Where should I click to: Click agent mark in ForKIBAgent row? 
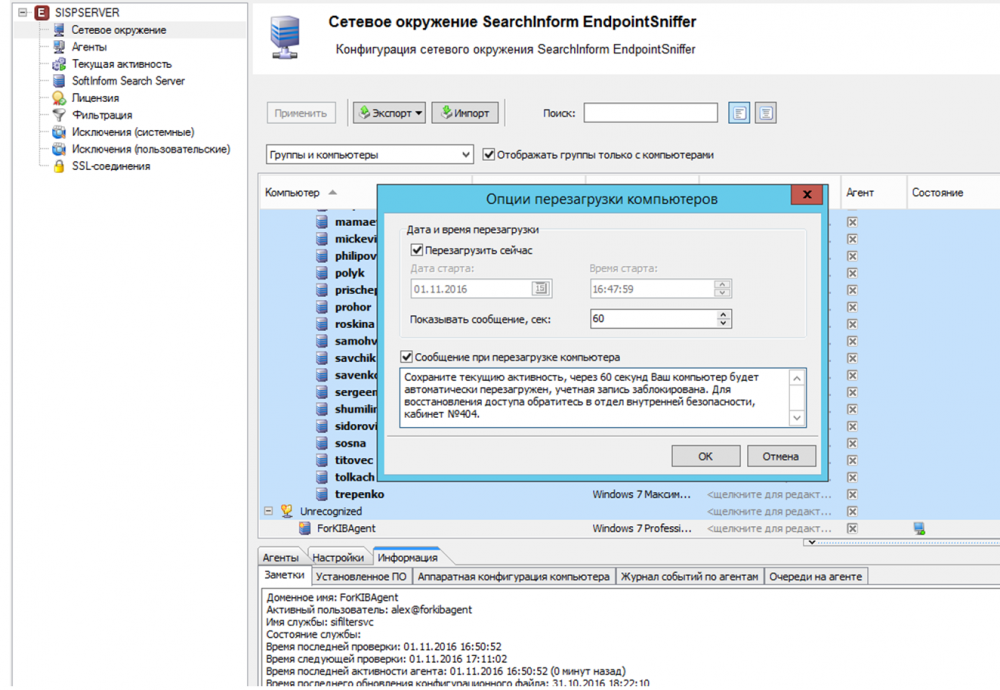pos(852,528)
